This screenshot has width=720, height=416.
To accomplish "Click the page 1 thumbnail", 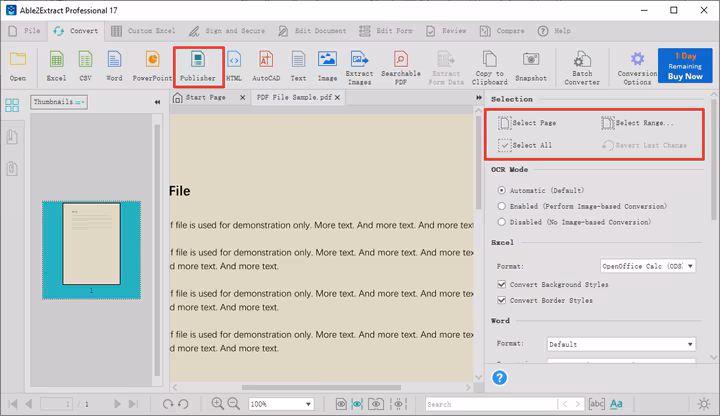I will 91,244.
